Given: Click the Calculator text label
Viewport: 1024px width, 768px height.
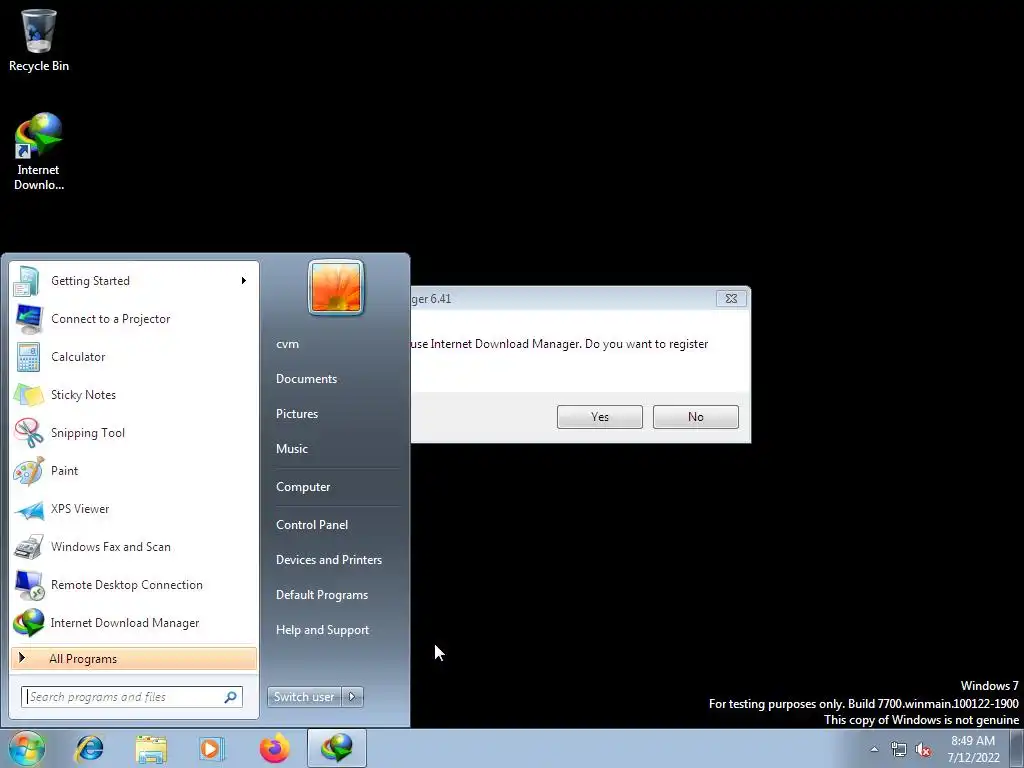Looking at the screenshot, I should (x=78, y=357).
